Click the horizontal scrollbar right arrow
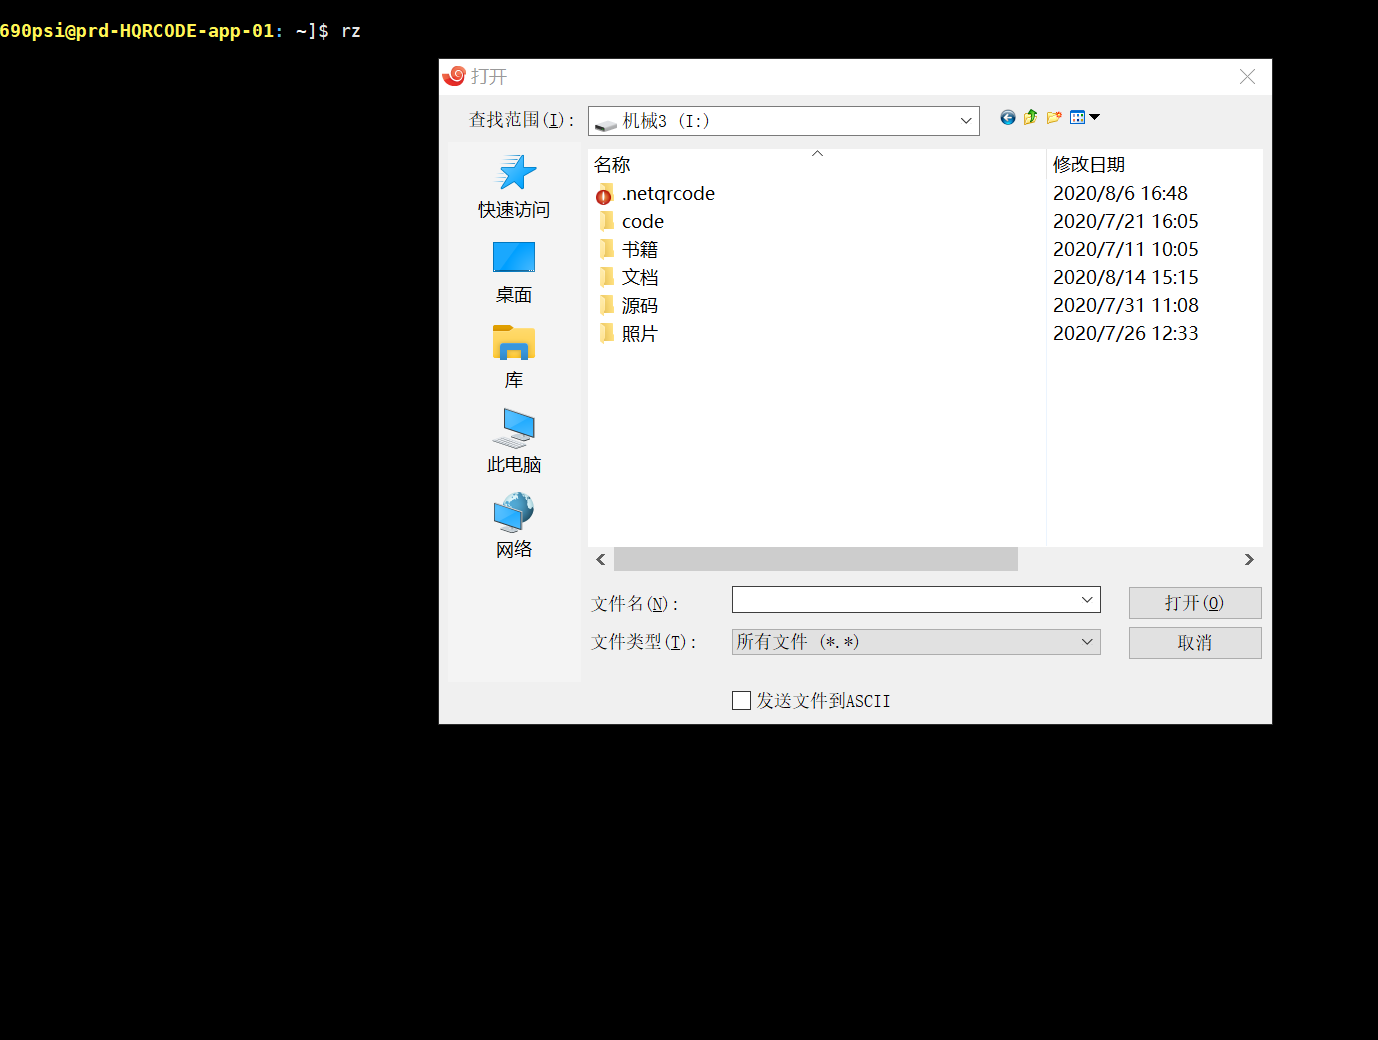Viewport: 1378px width, 1040px height. pyautogui.click(x=1249, y=560)
